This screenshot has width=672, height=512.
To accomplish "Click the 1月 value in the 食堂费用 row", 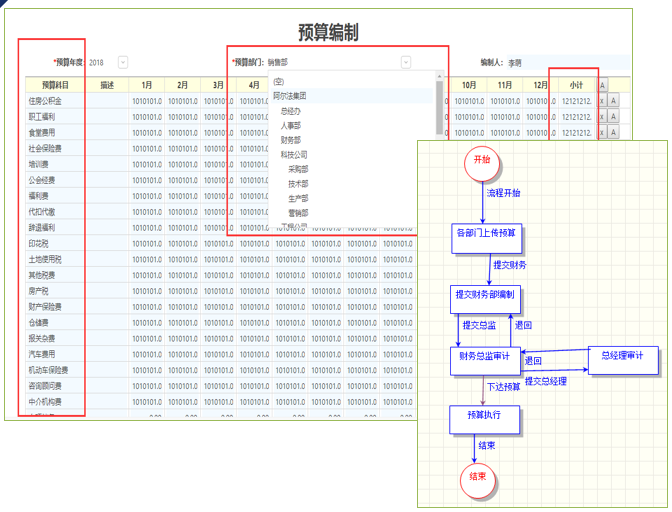I will click(147, 132).
